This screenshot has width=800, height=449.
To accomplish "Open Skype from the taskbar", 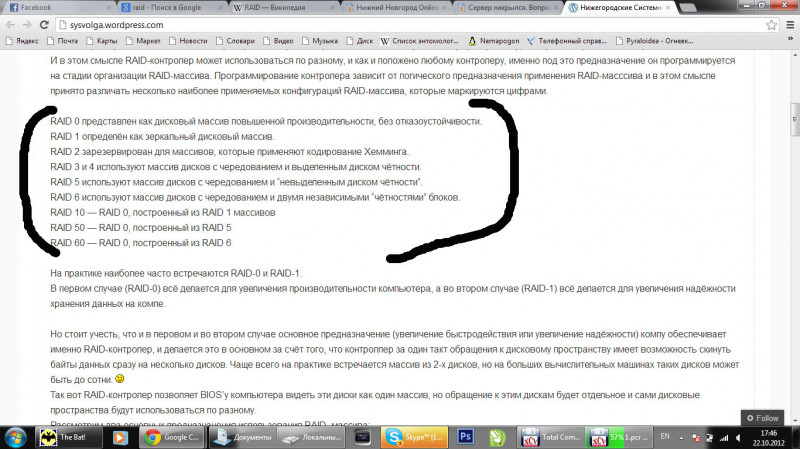I will (420, 436).
